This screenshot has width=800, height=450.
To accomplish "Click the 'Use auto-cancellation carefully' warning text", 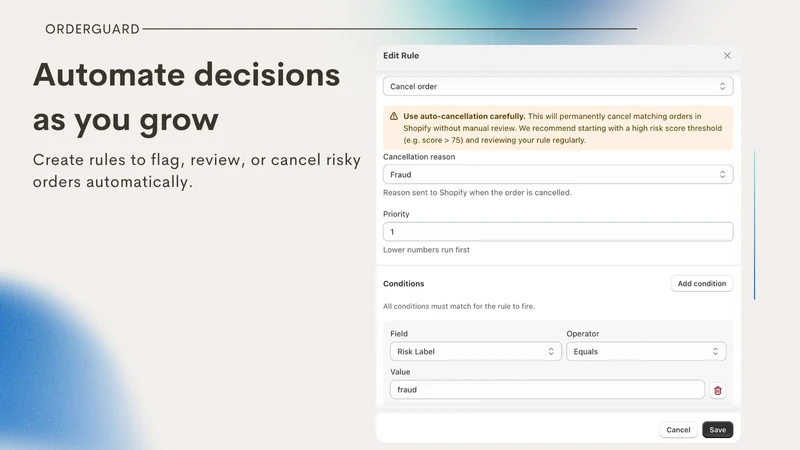I will pyautogui.click(x=464, y=116).
